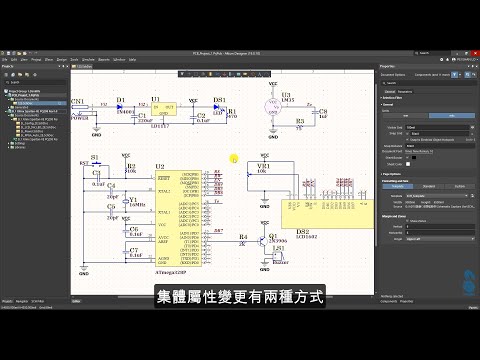Open the align objects tool in active bar
This screenshot has width=480, height=360.
[203, 74]
